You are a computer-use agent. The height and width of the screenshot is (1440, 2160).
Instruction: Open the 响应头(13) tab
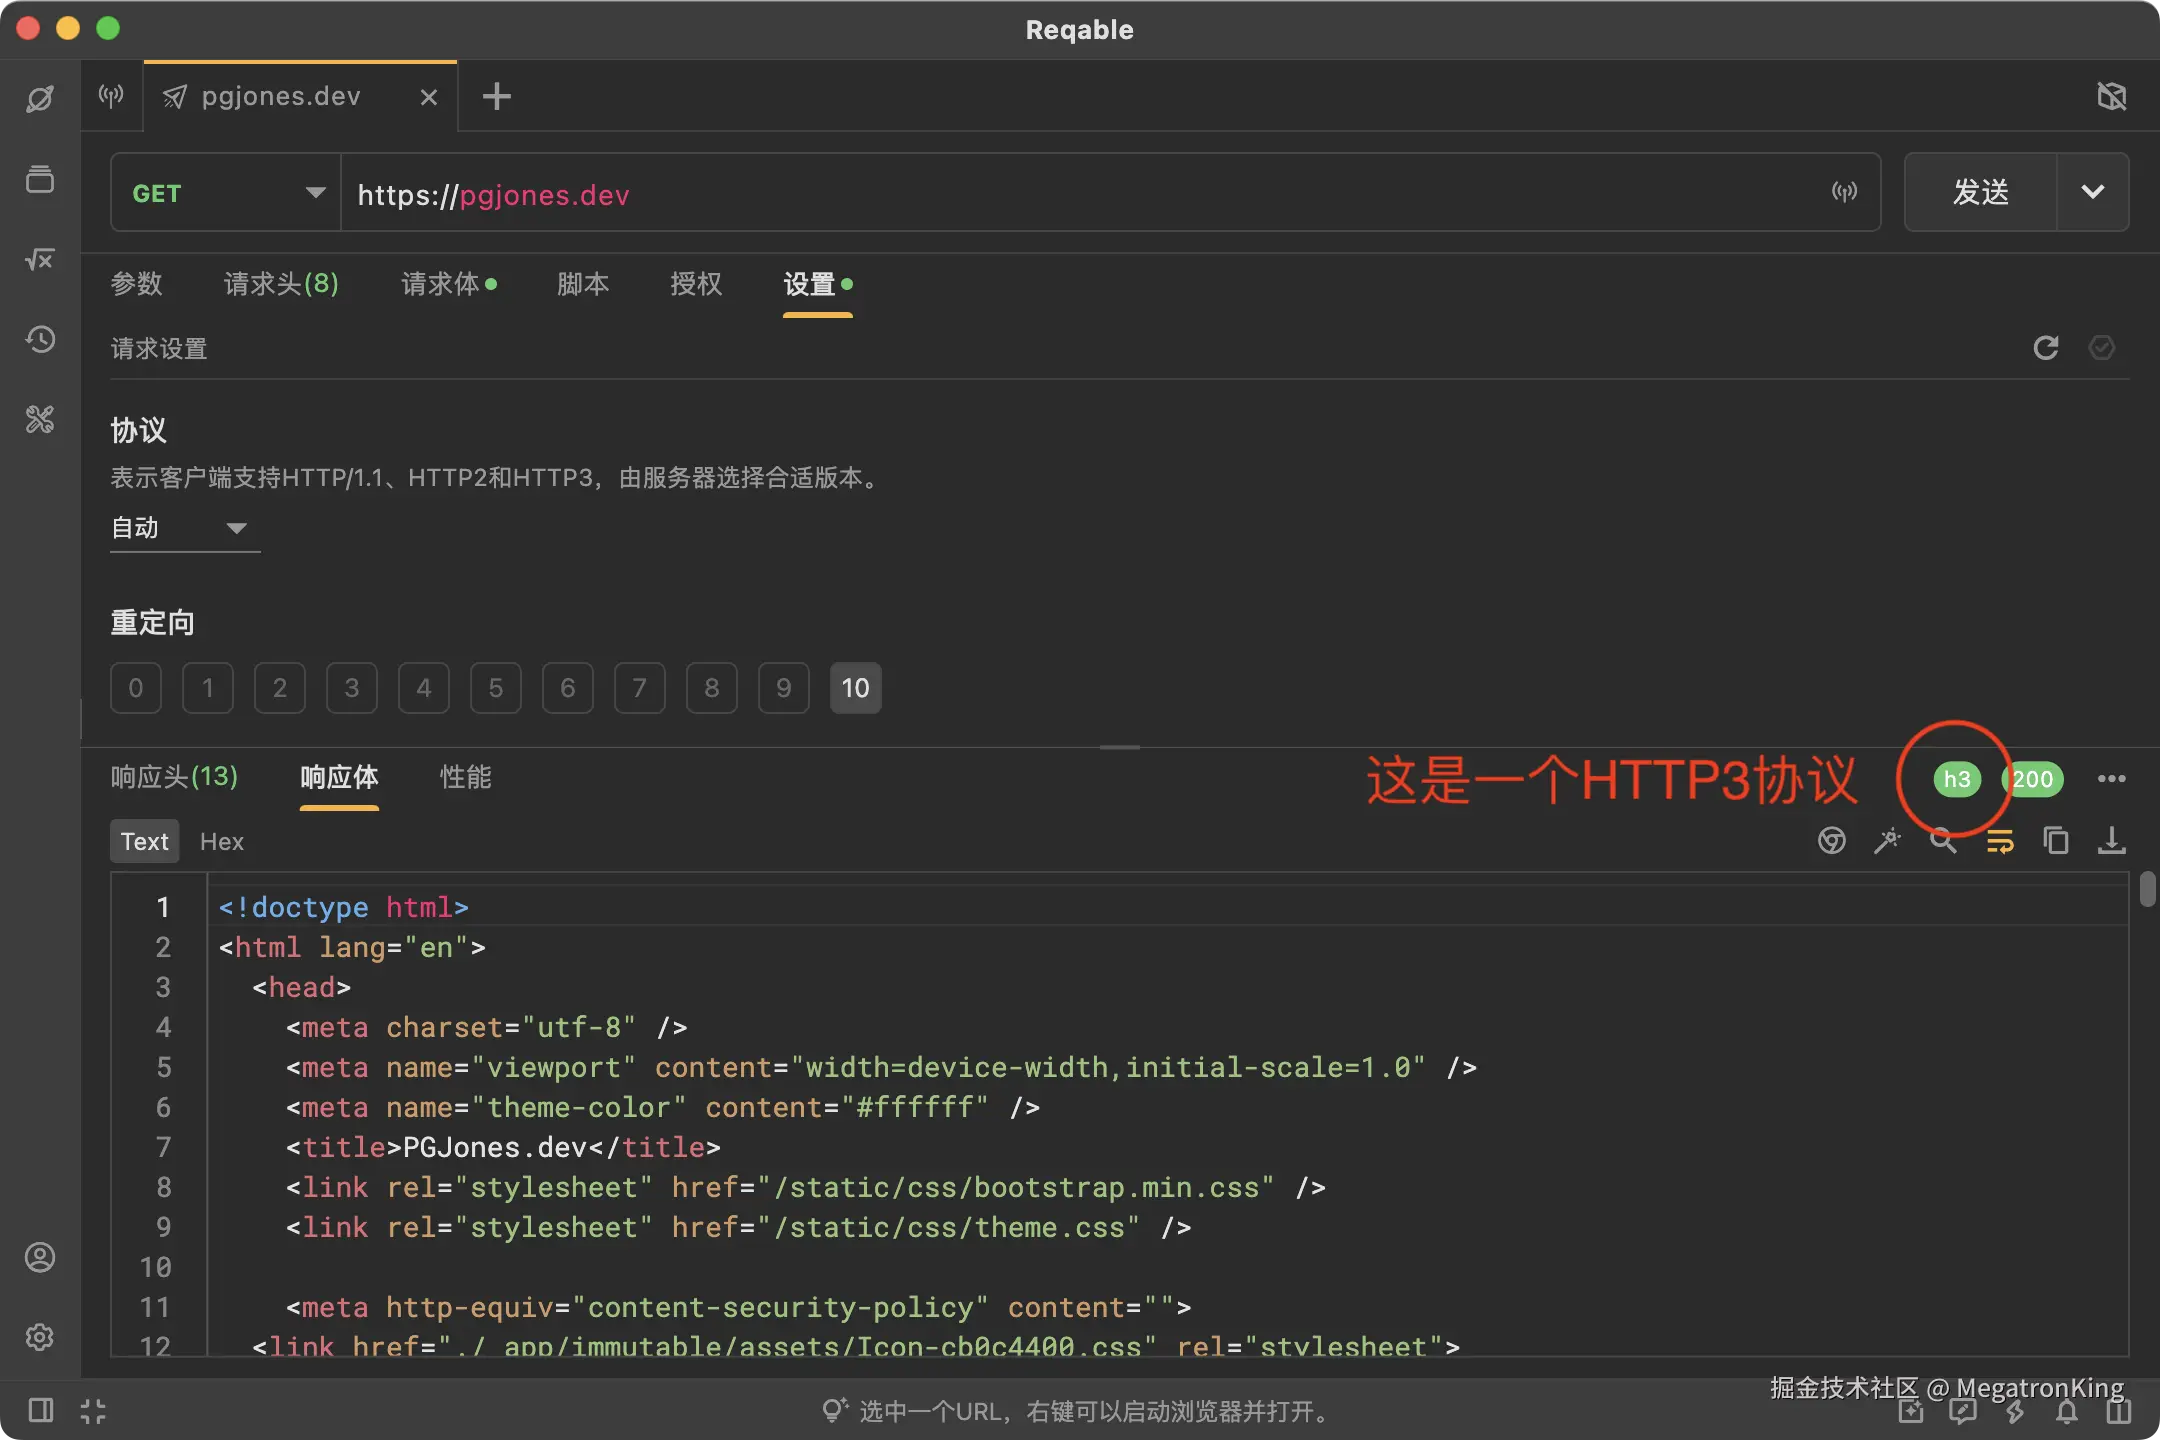tap(174, 777)
